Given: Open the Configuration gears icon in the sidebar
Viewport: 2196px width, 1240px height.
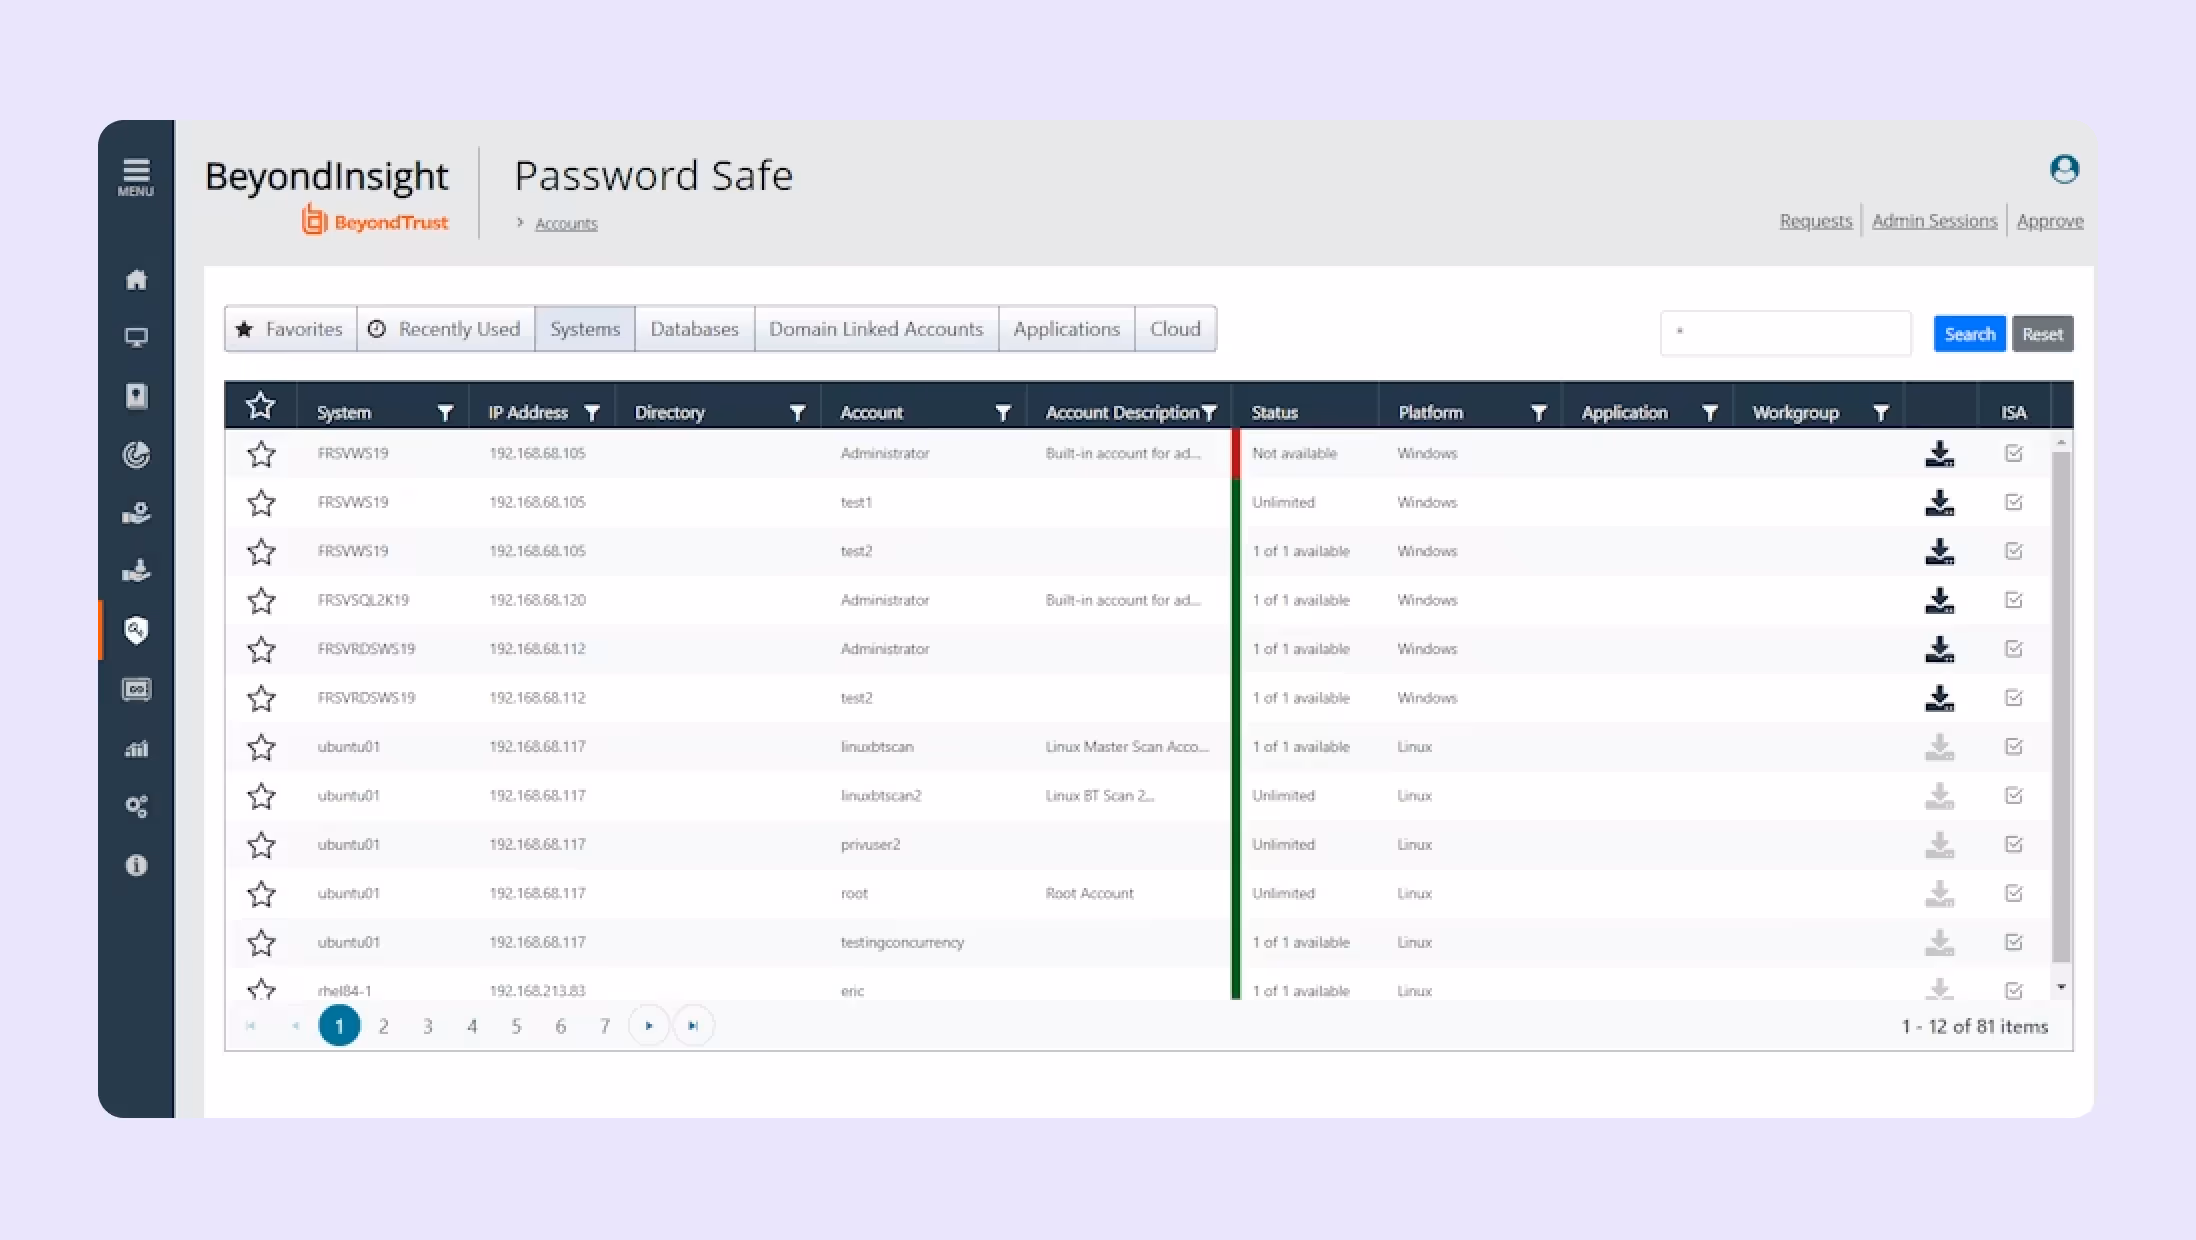Looking at the screenshot, I should point(137,806).
